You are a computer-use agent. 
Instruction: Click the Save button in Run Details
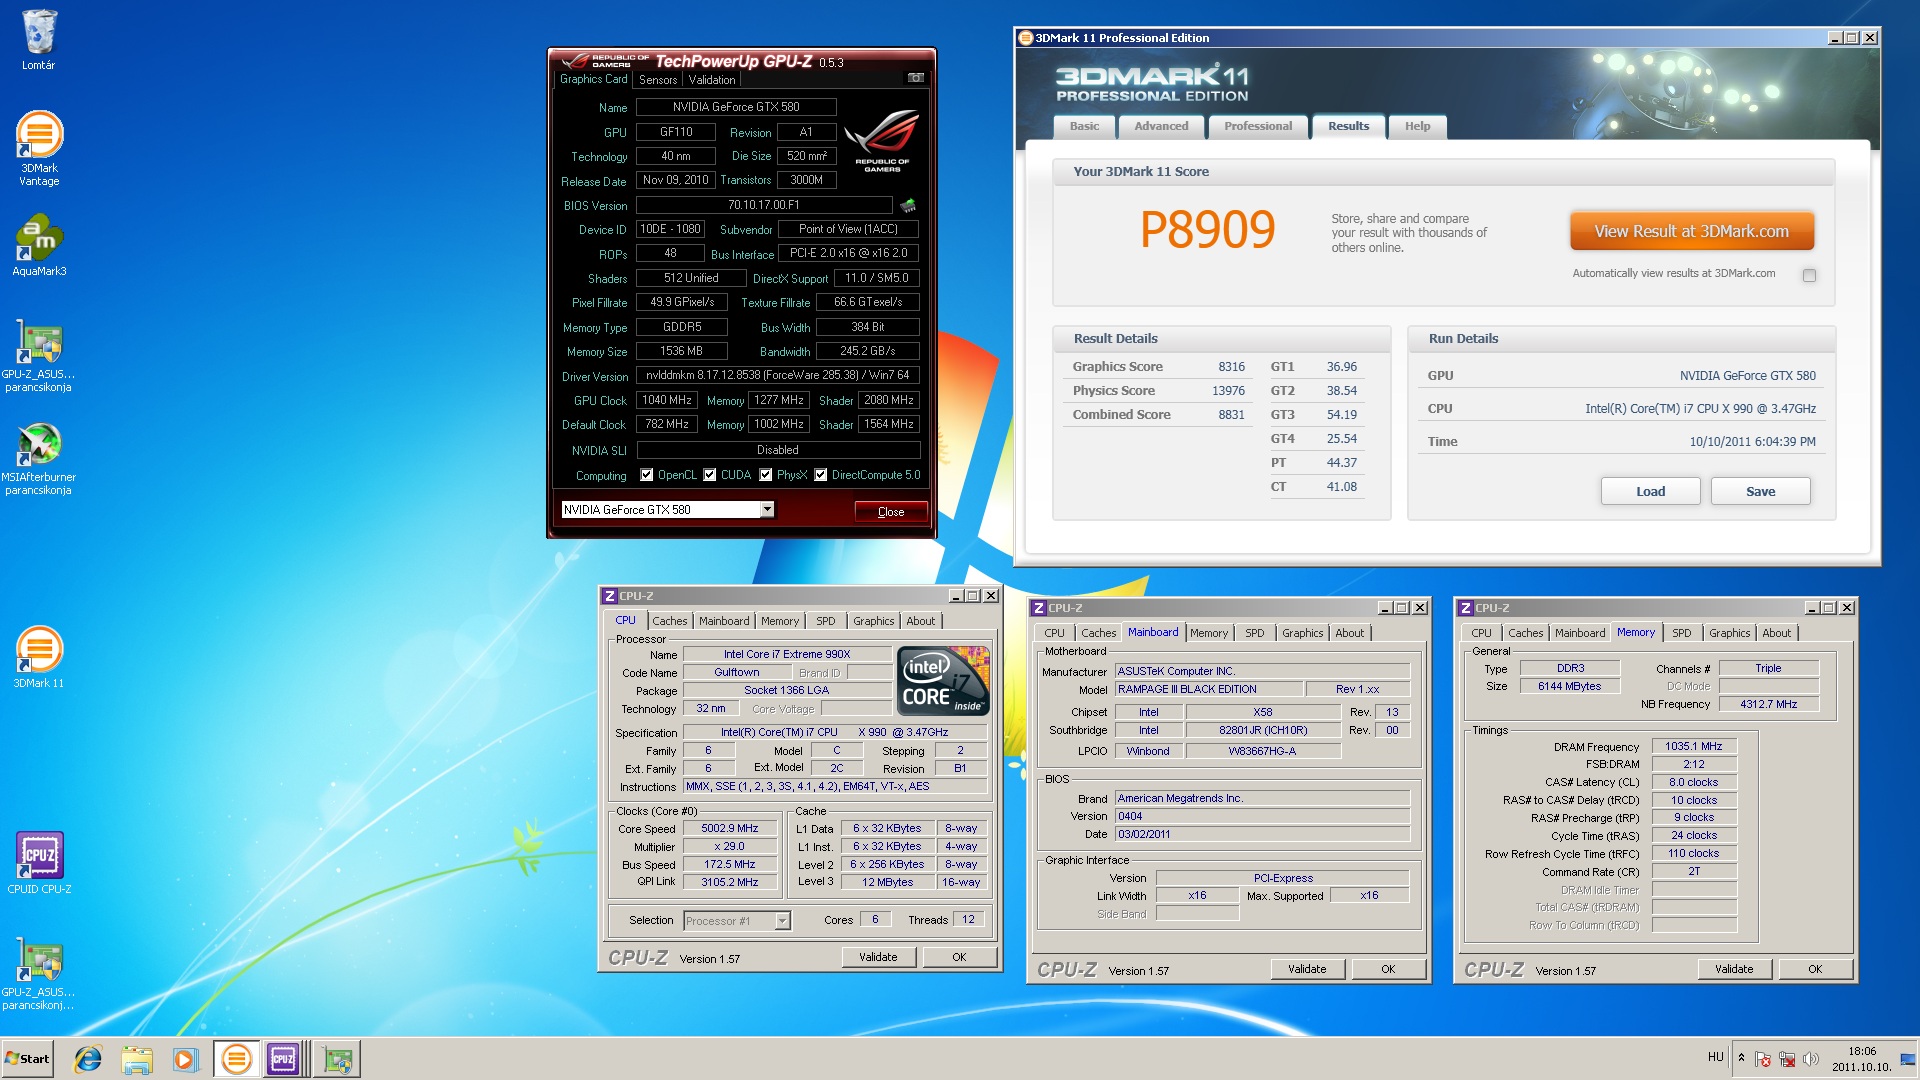1760,491
